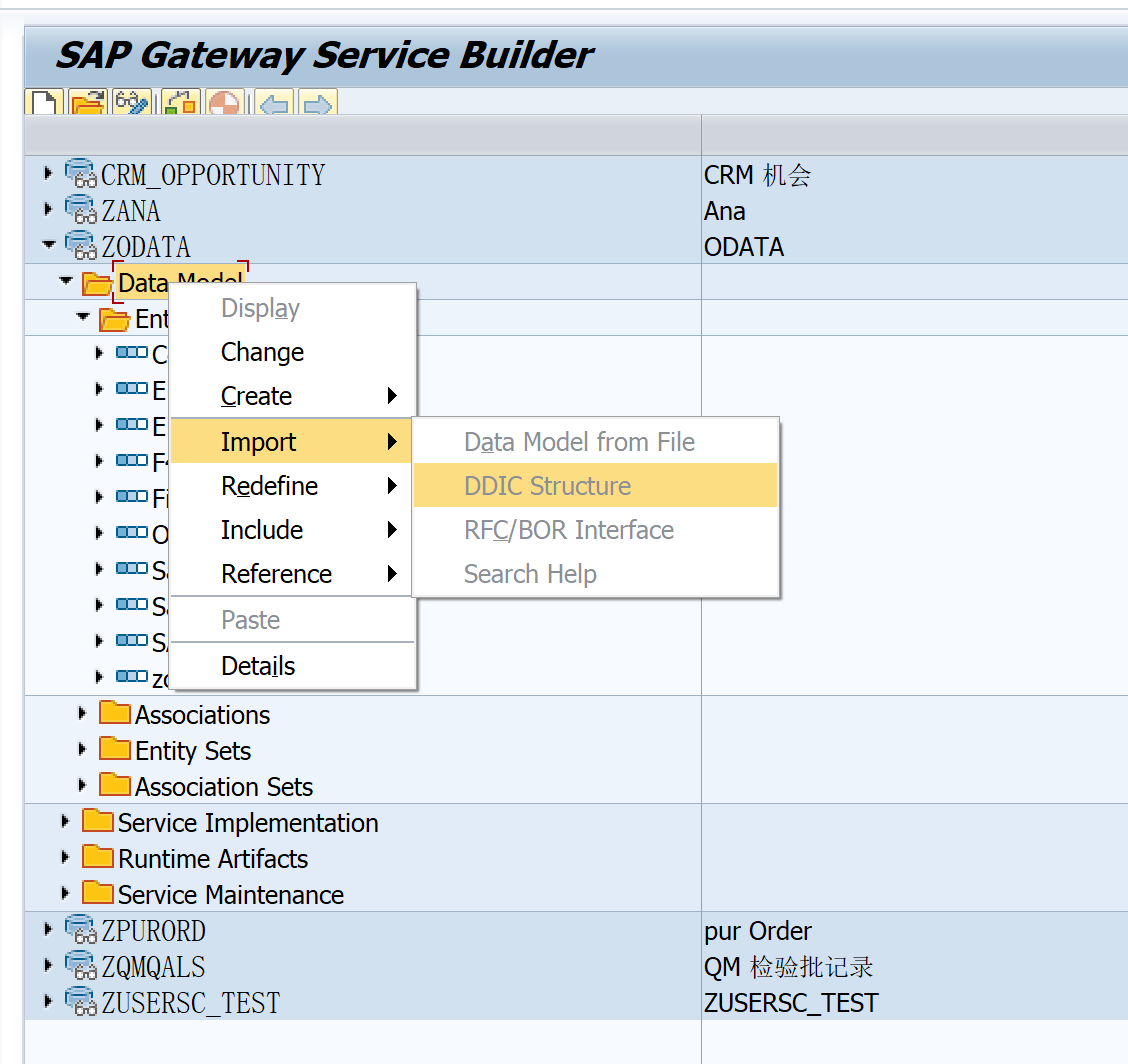Click the Open Project folder toolbar icon
The image size is (1128, 1064).
click(x=88, y=102)
